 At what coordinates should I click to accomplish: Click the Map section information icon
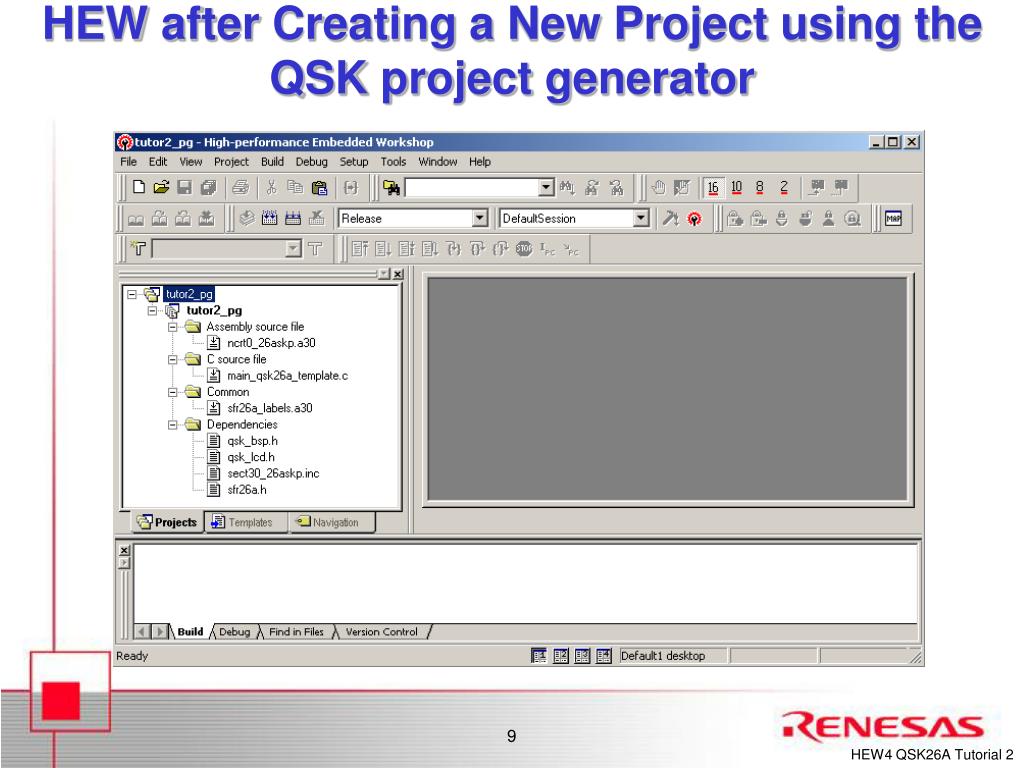(893, 218)
